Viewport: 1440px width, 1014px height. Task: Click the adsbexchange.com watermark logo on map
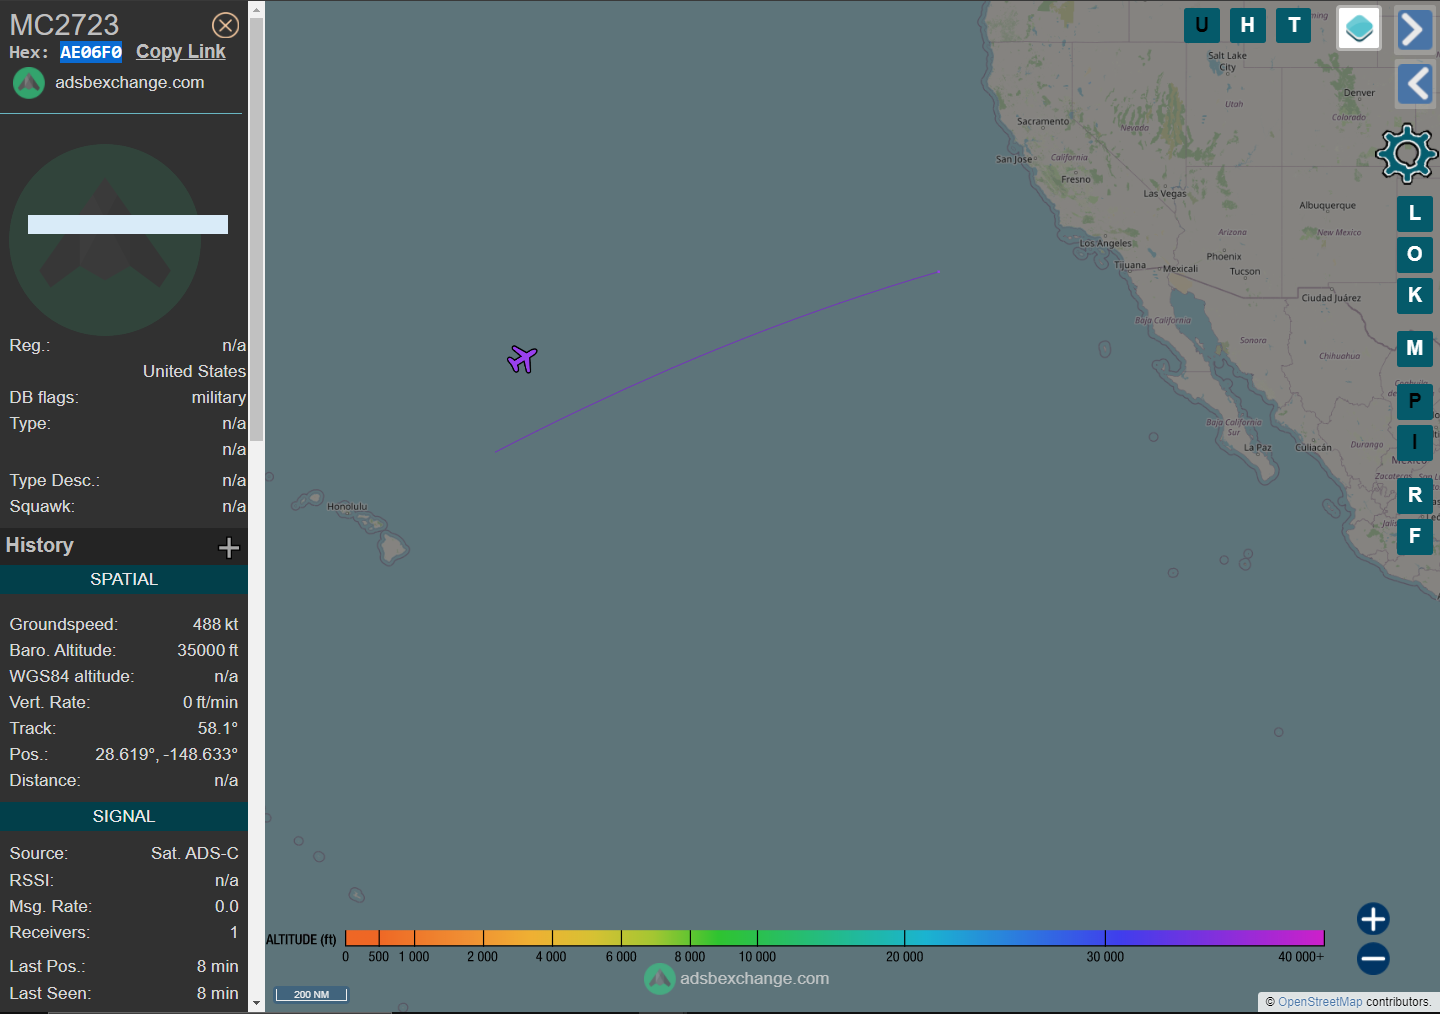coord(737,978)
